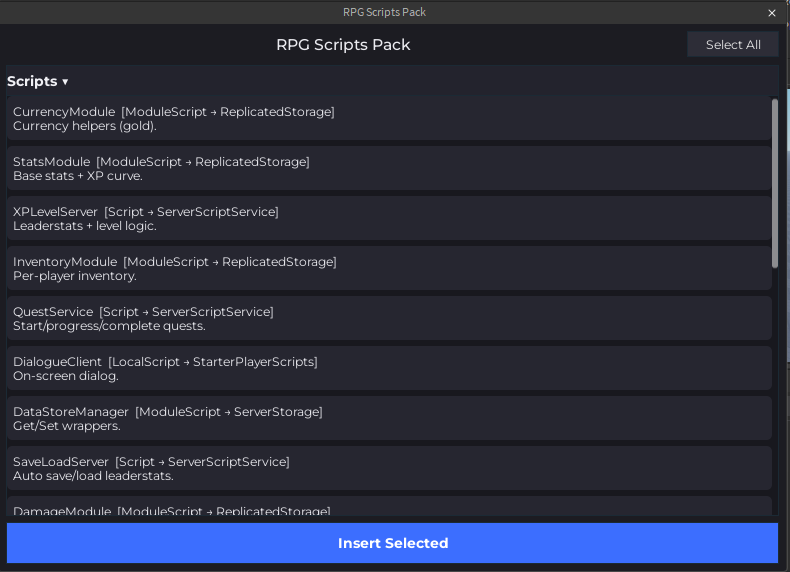Click the window title bar text
The width and height of the screenshot is (790, 572).
point(384,12)
